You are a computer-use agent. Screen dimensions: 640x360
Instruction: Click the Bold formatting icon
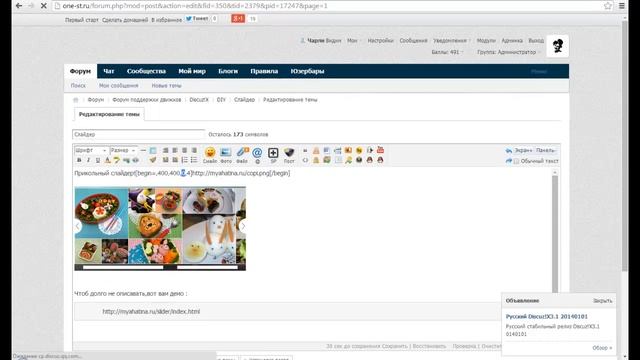point(79,160)
